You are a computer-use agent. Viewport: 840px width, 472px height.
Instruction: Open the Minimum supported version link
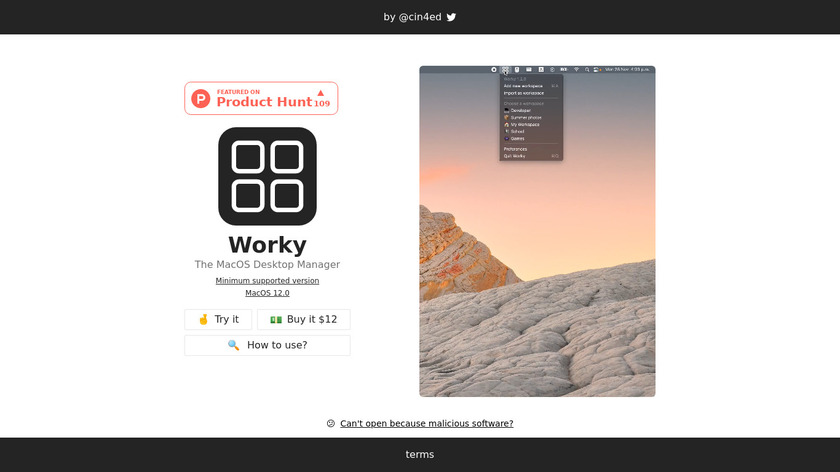(267, 287)
